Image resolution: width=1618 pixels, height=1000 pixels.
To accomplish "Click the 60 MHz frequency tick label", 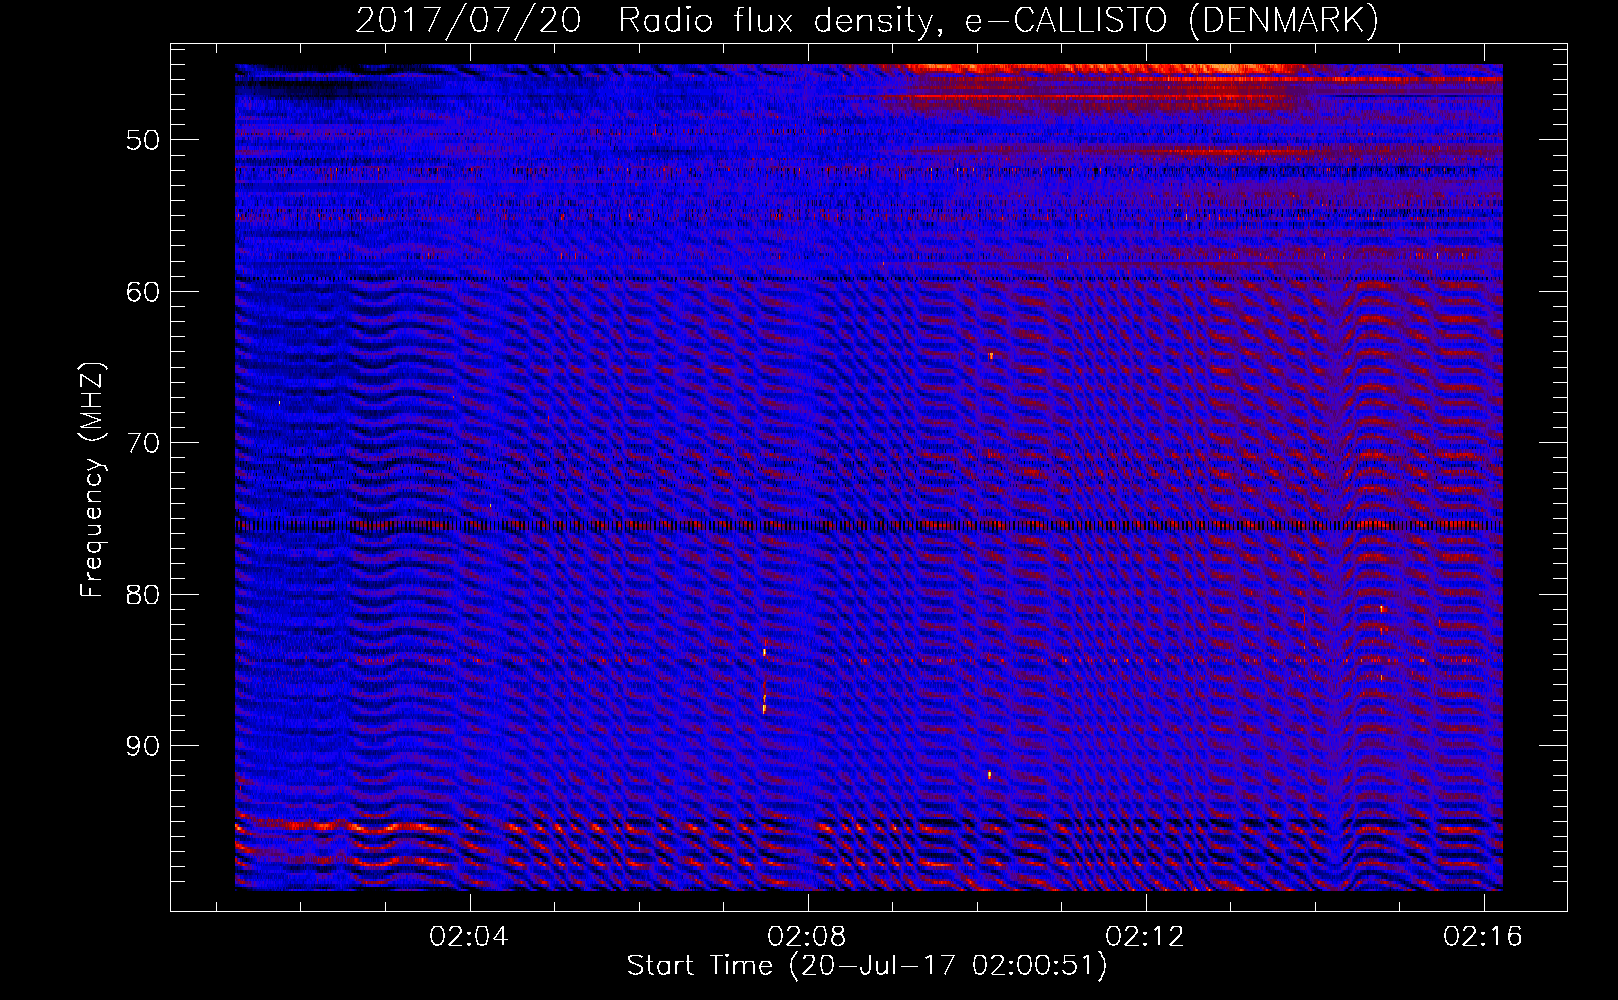I will (142, 292).
